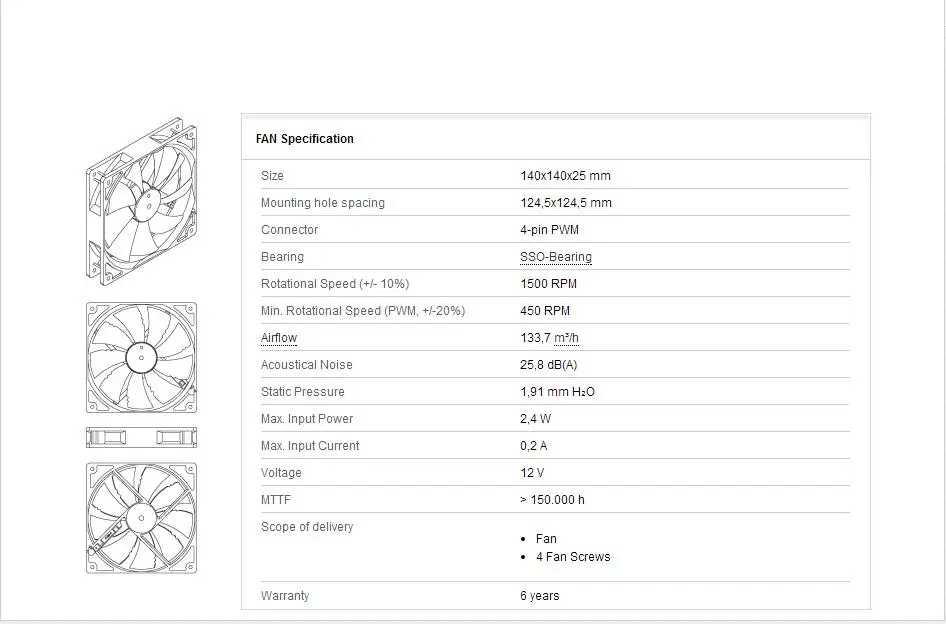Screen dimensions: 946x624
Task: Select the 2,4 W value
Action: tap(536, 419)
